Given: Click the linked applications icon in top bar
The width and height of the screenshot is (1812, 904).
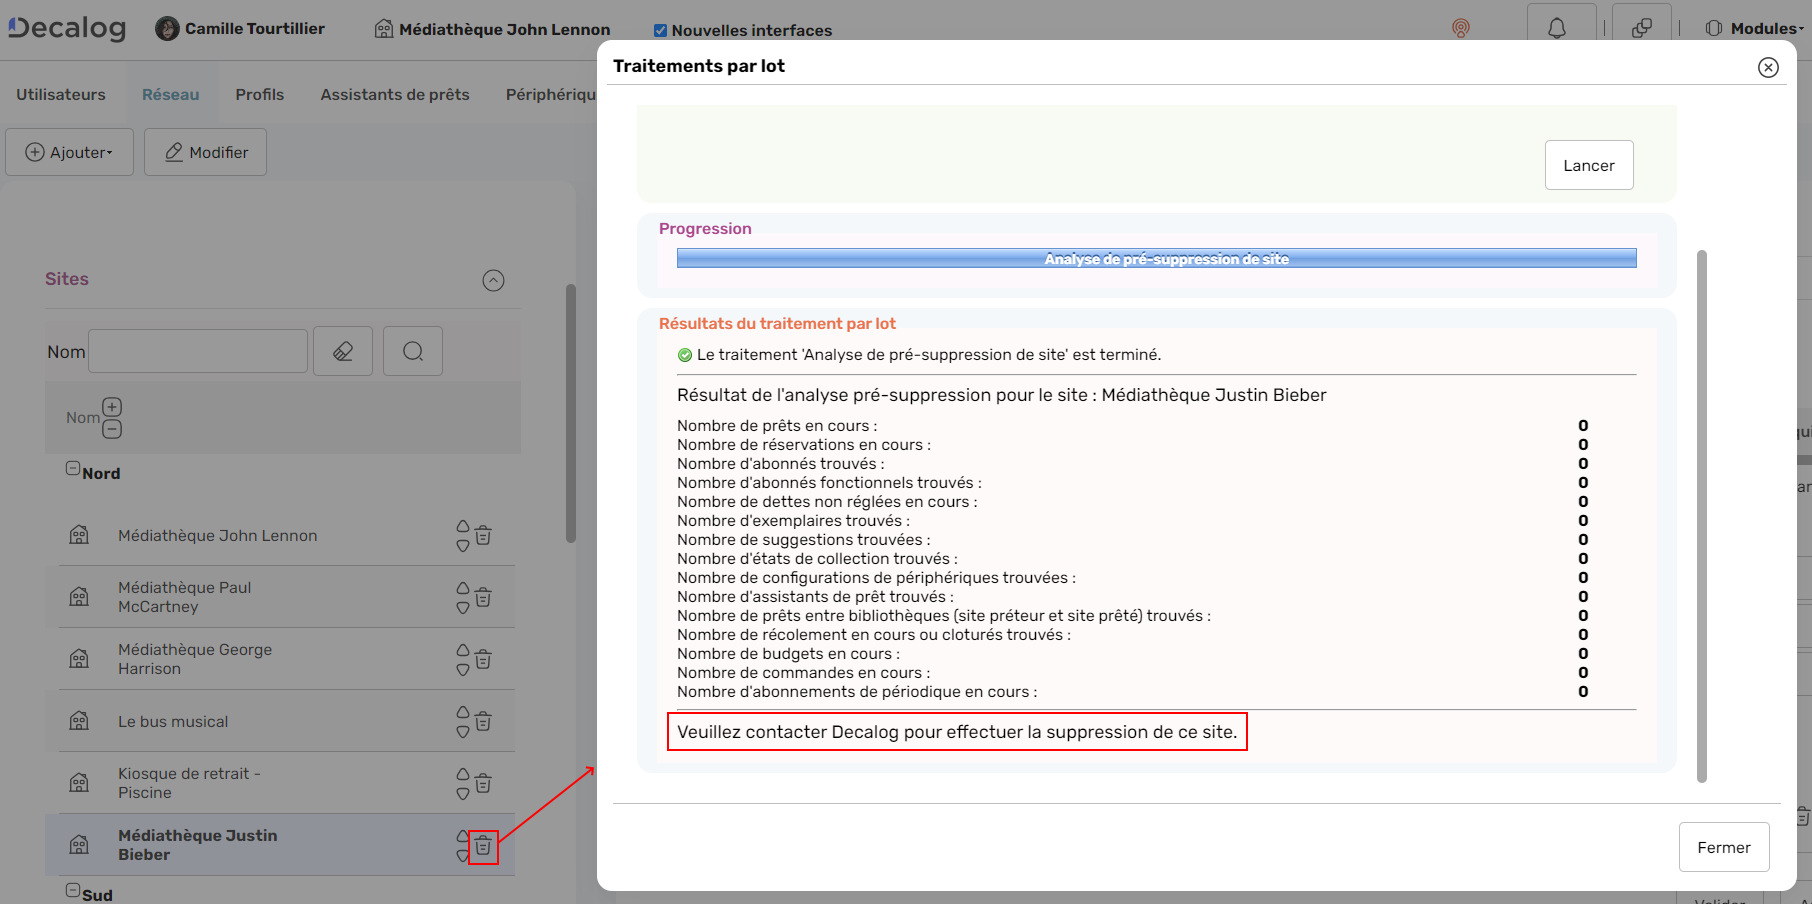Looking at the screenshot, I should pos(1642,27).
